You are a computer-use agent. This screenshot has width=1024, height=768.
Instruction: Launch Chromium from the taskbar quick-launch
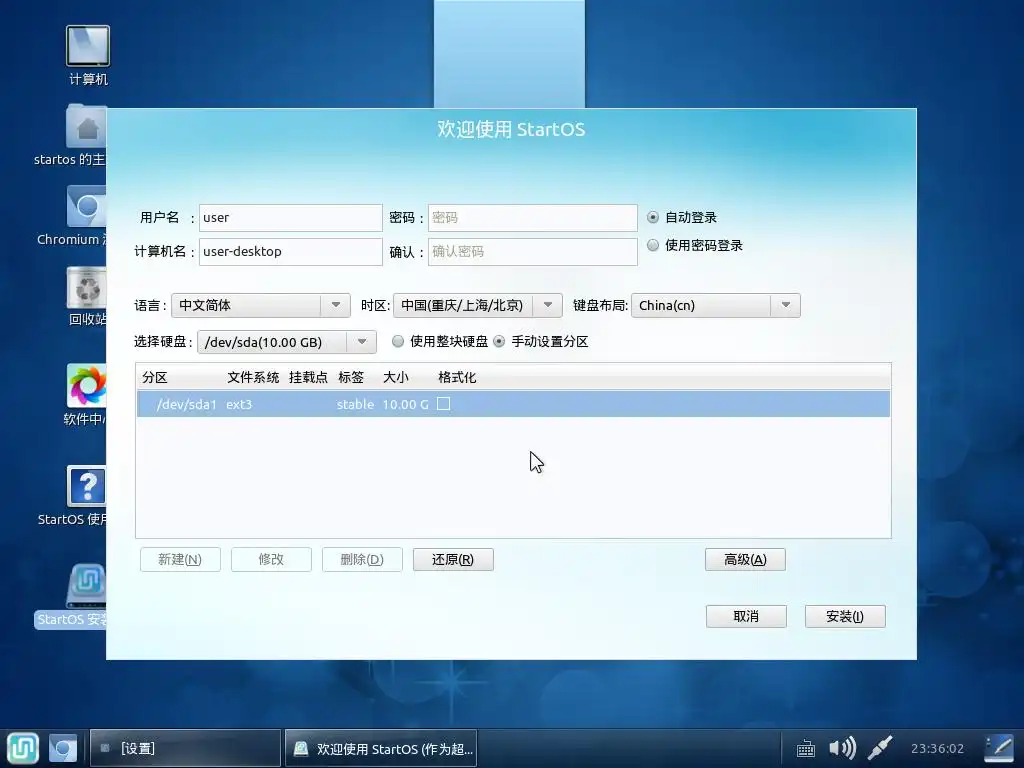[x=63, y=748]
